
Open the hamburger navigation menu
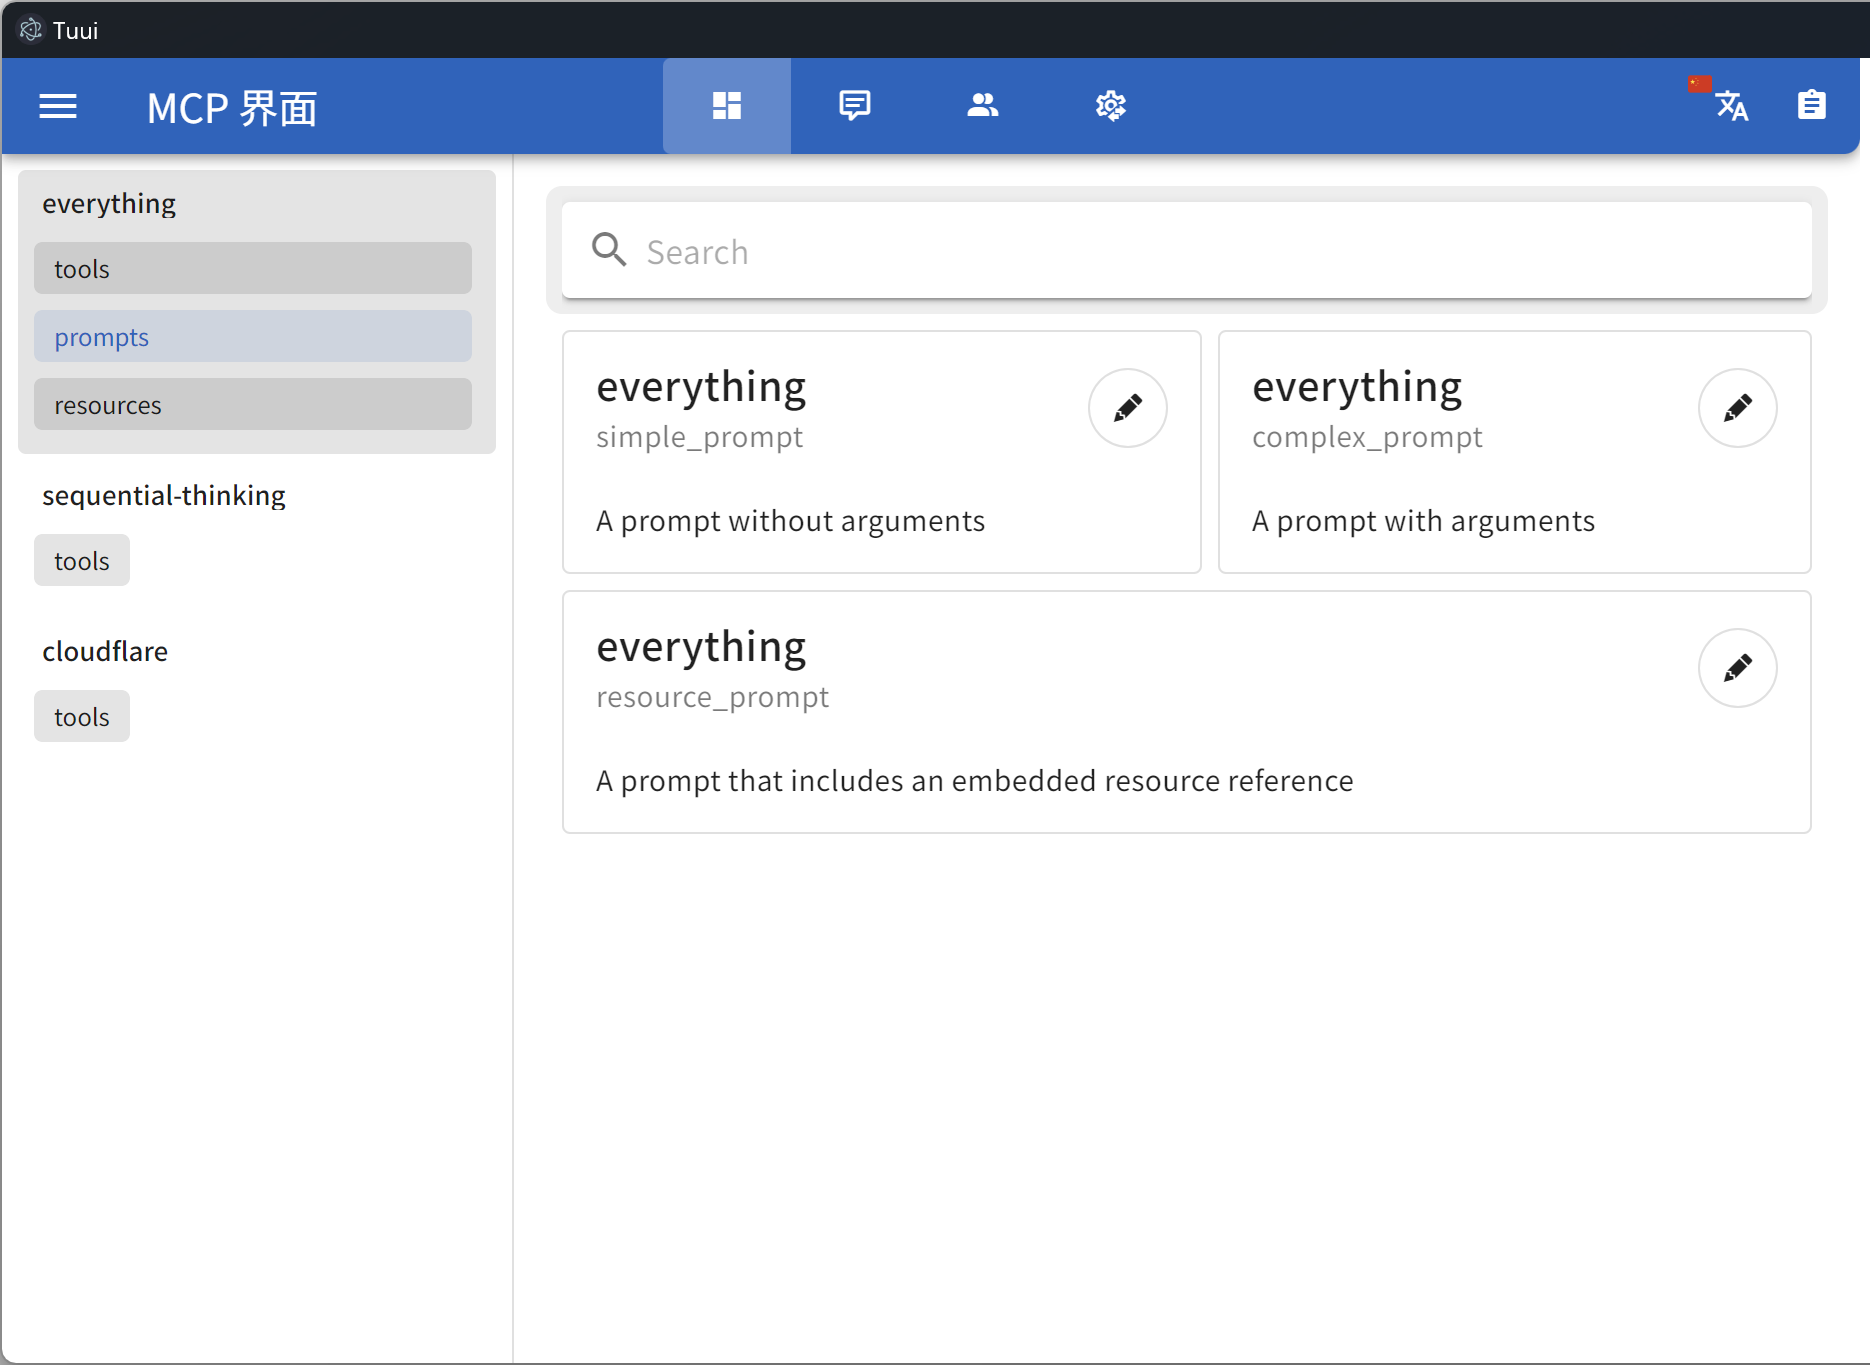[x=58, y=106]
